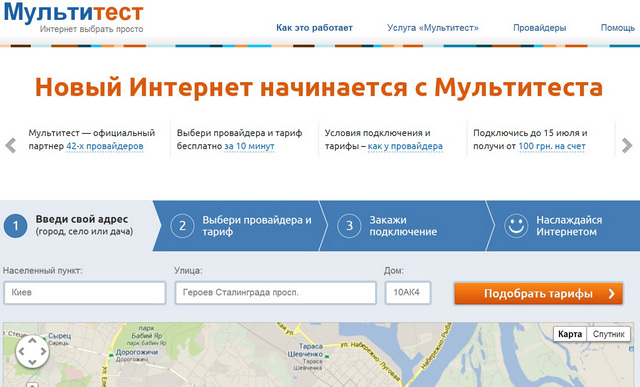
Task: Click the Улица: label
Action: [188, 271]
